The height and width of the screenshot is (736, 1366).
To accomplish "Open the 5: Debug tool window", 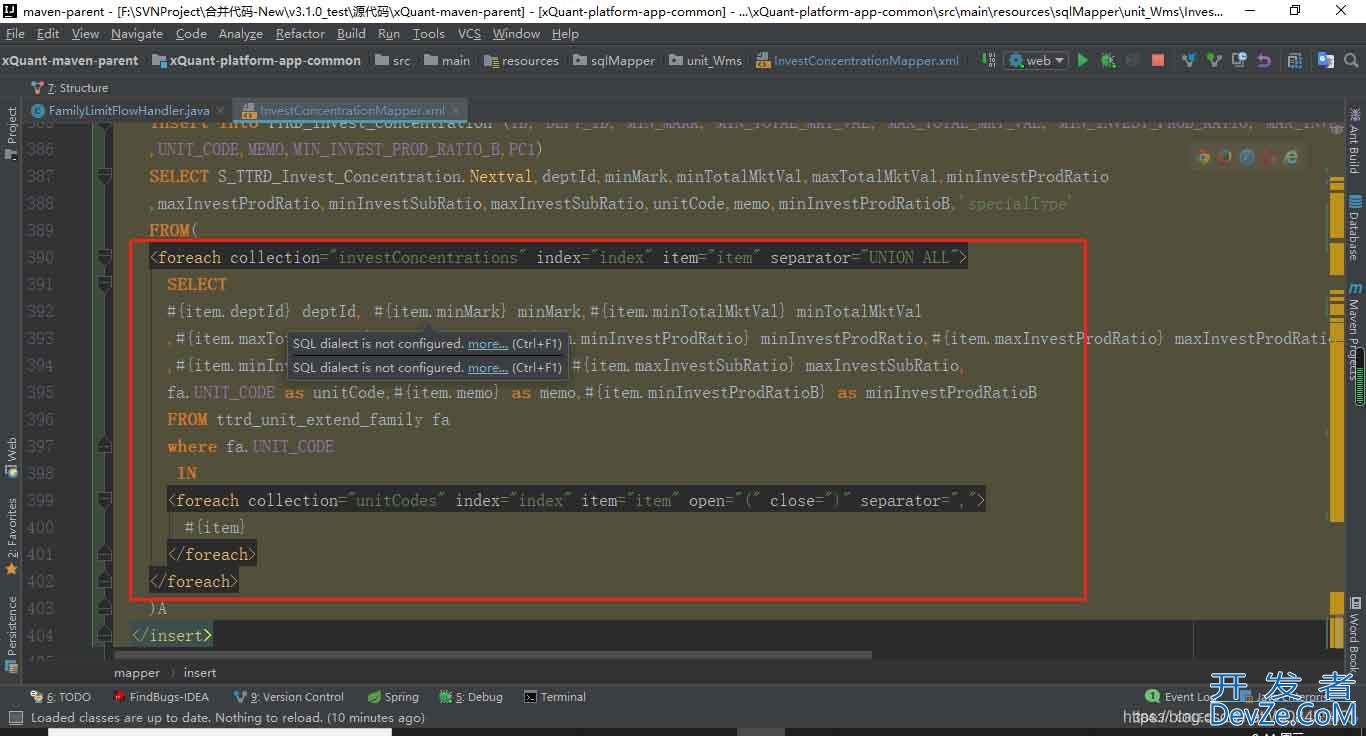I will coord(471,697).
